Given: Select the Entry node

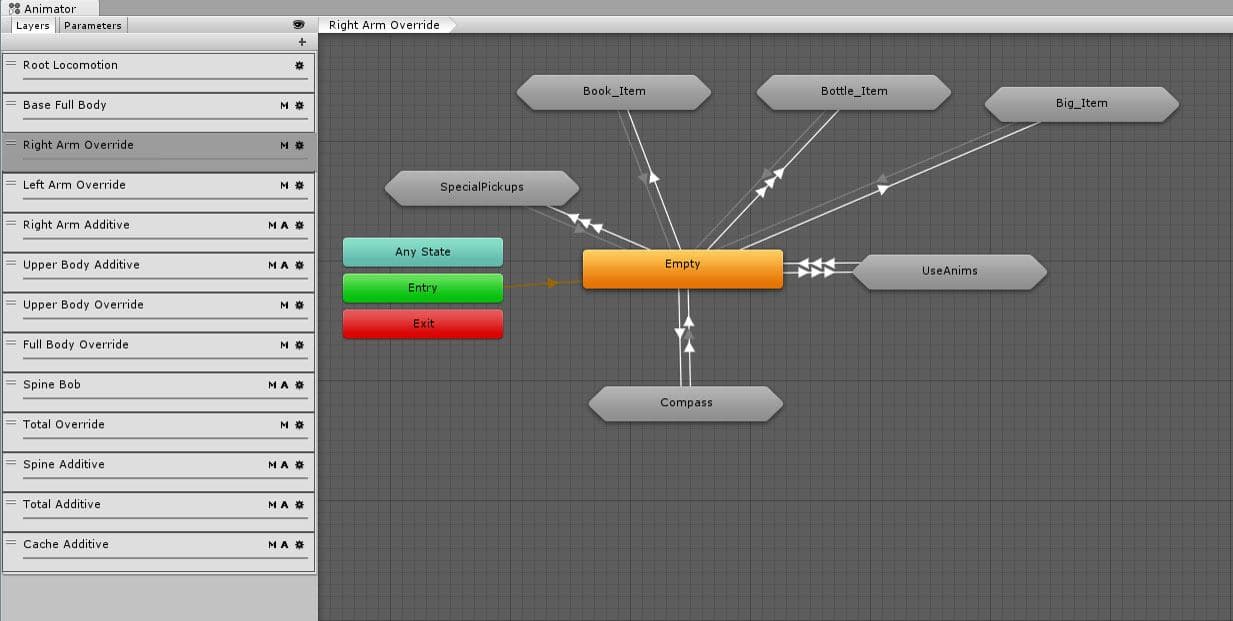Looking at the screenshot, I should tap(422, 288).
